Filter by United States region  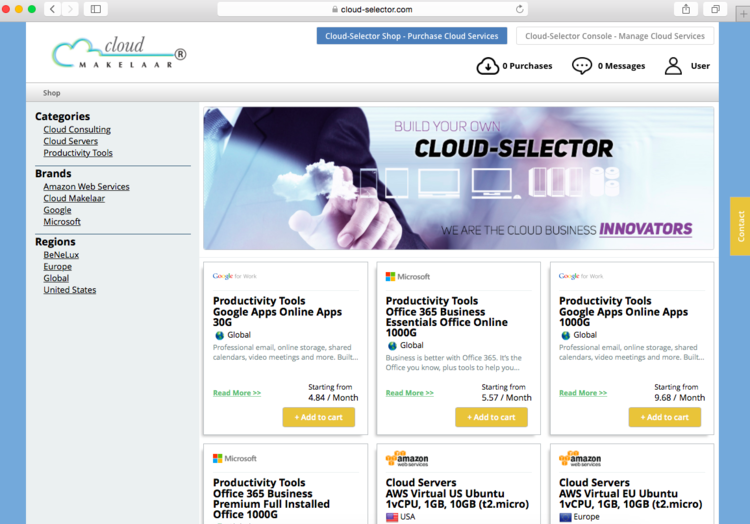tap(70, 290)
